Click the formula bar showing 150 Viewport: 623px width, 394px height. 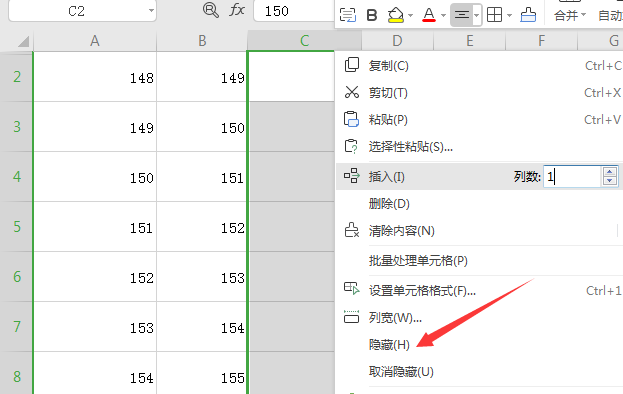coord(294,11)
